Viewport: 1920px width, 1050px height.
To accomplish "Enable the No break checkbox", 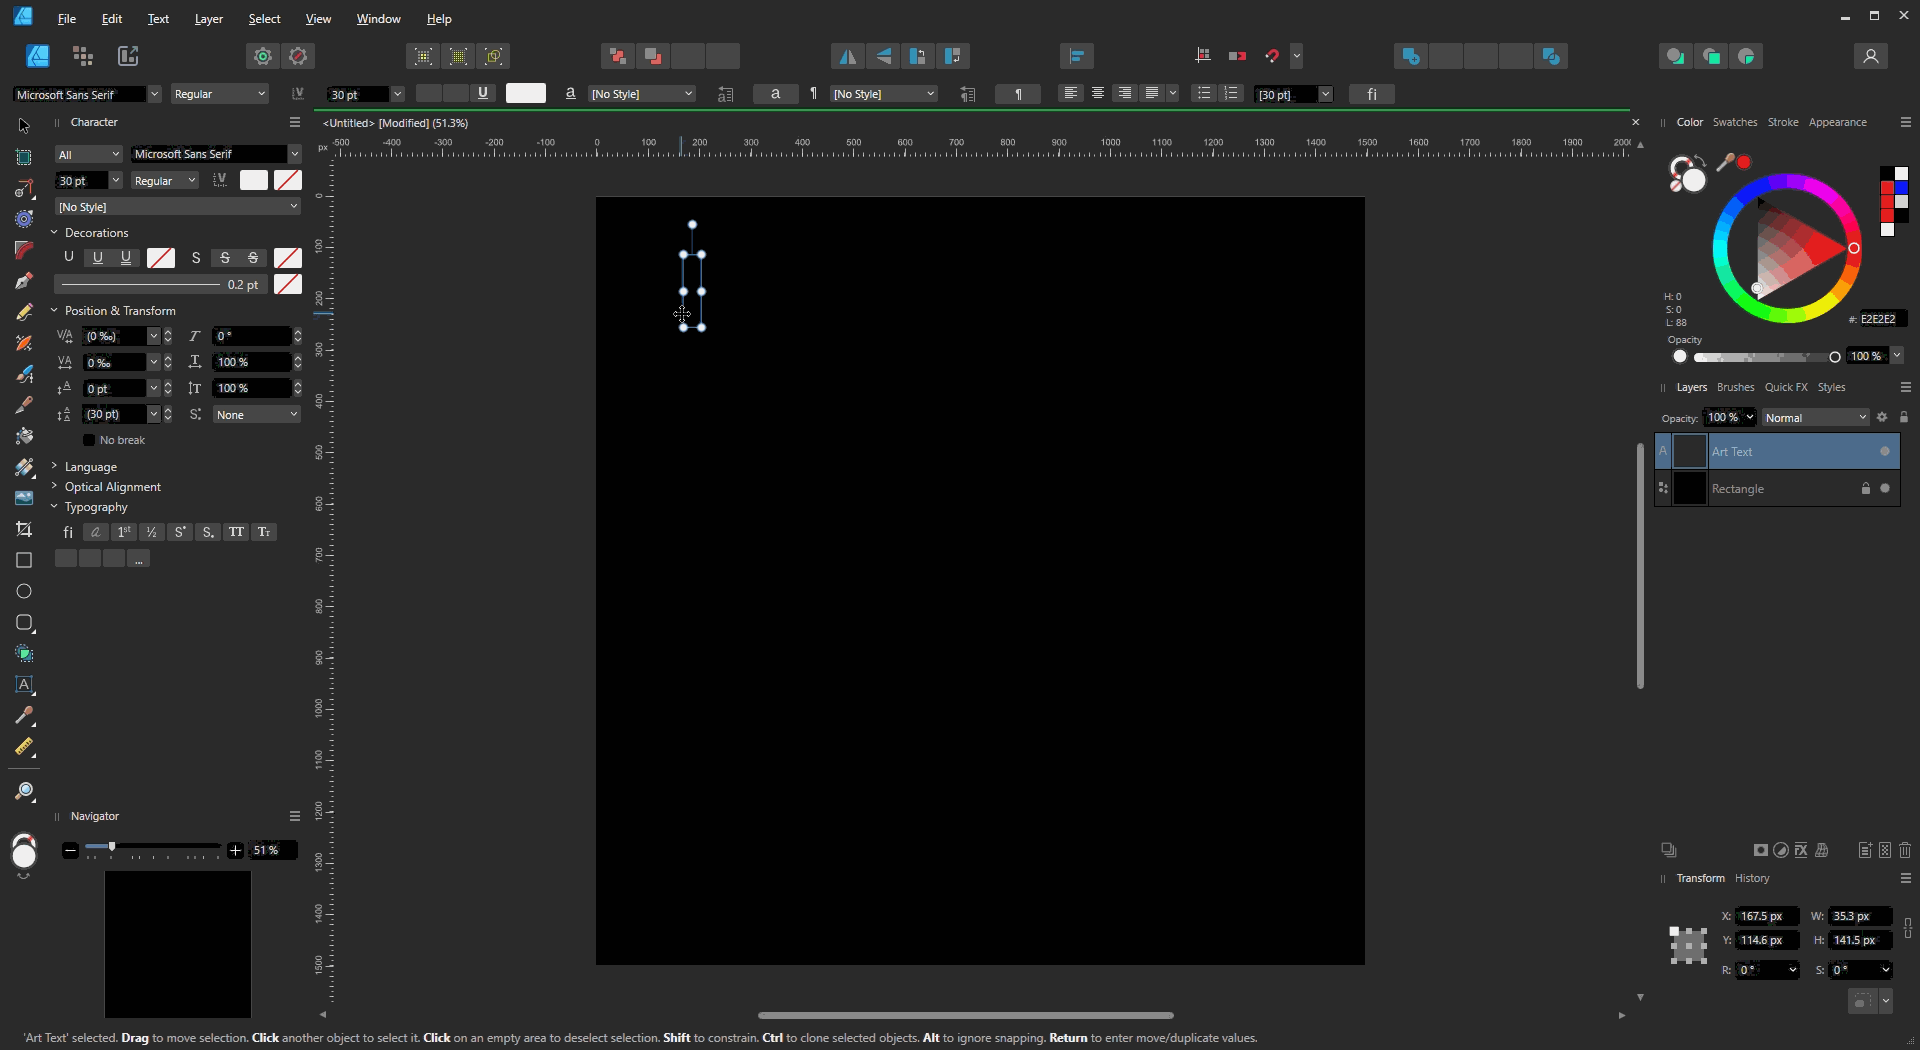I will (89, 440).
